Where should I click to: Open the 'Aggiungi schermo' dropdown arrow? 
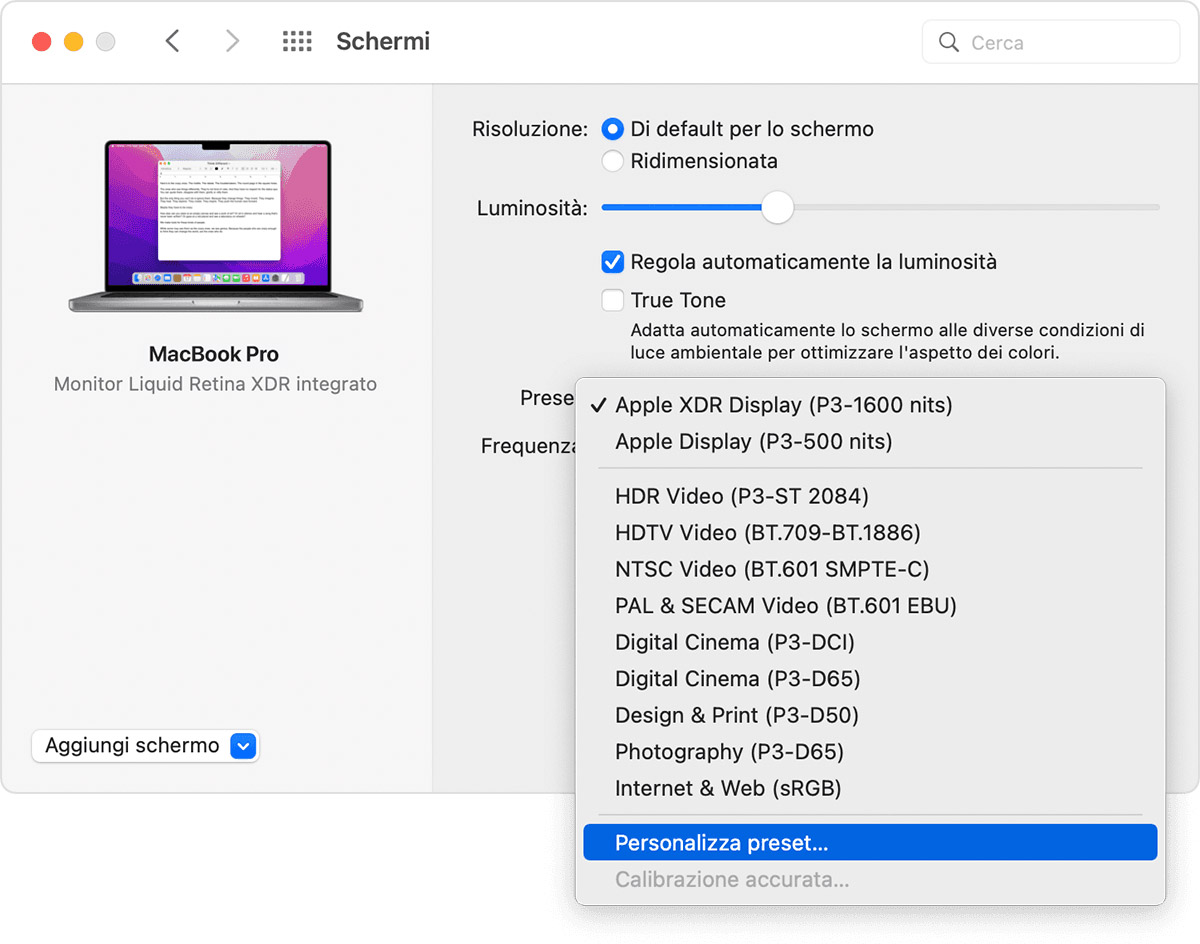[x=244, y=746]
